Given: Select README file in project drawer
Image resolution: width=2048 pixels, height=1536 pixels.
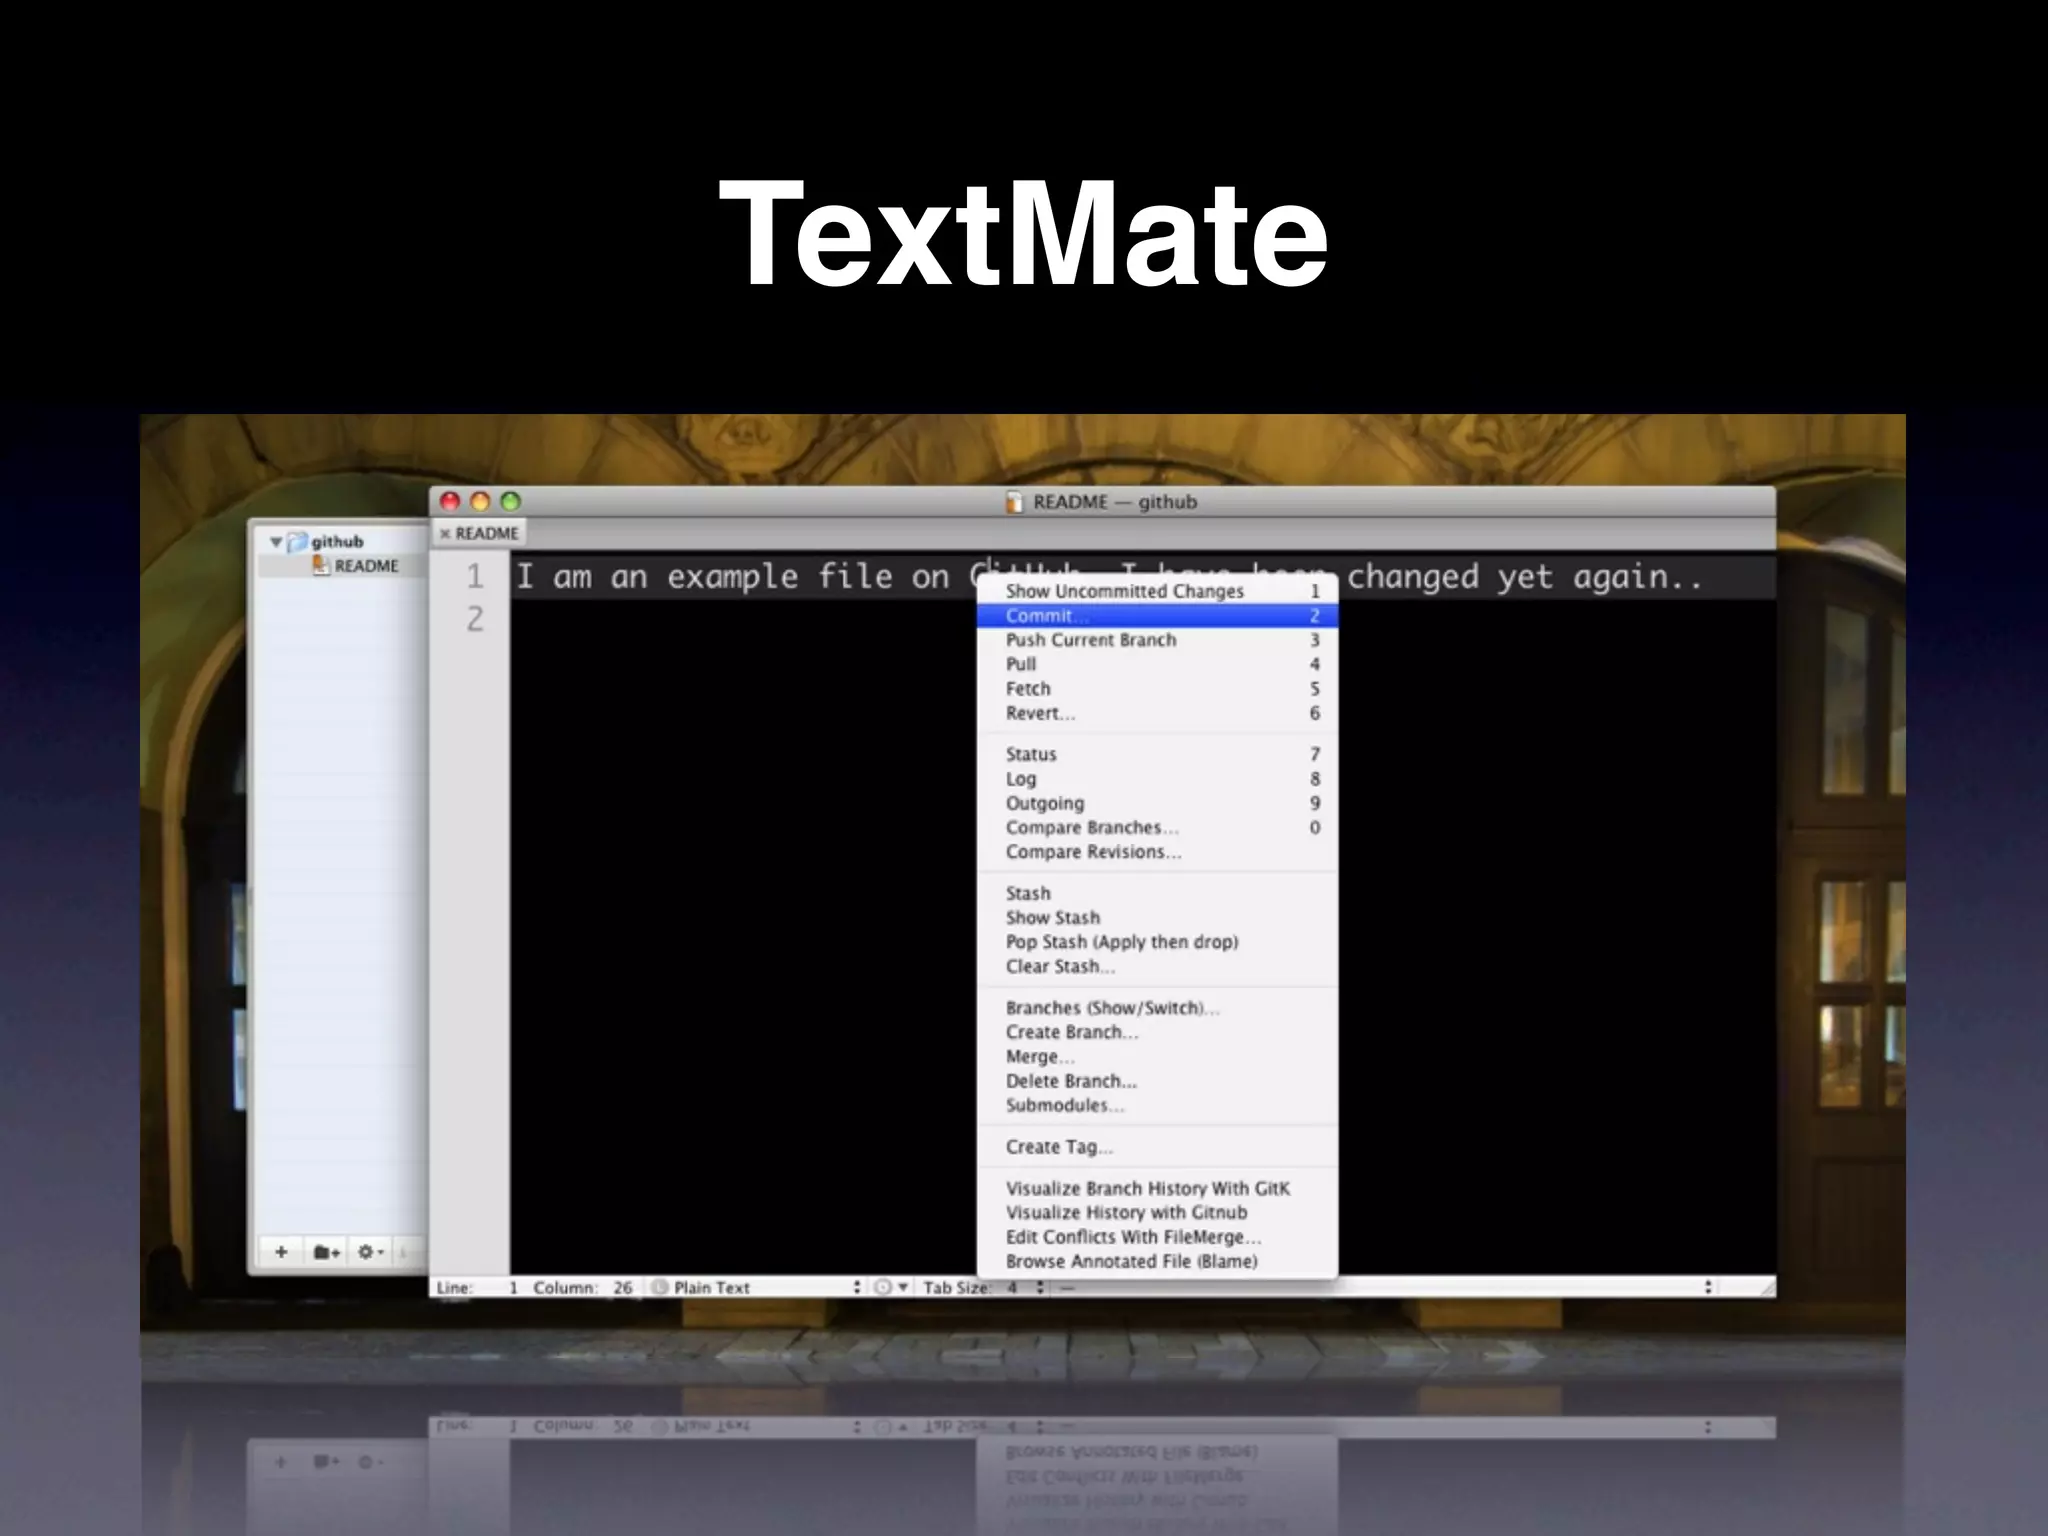Looking at the screenshot, I should tap(356, 566).
